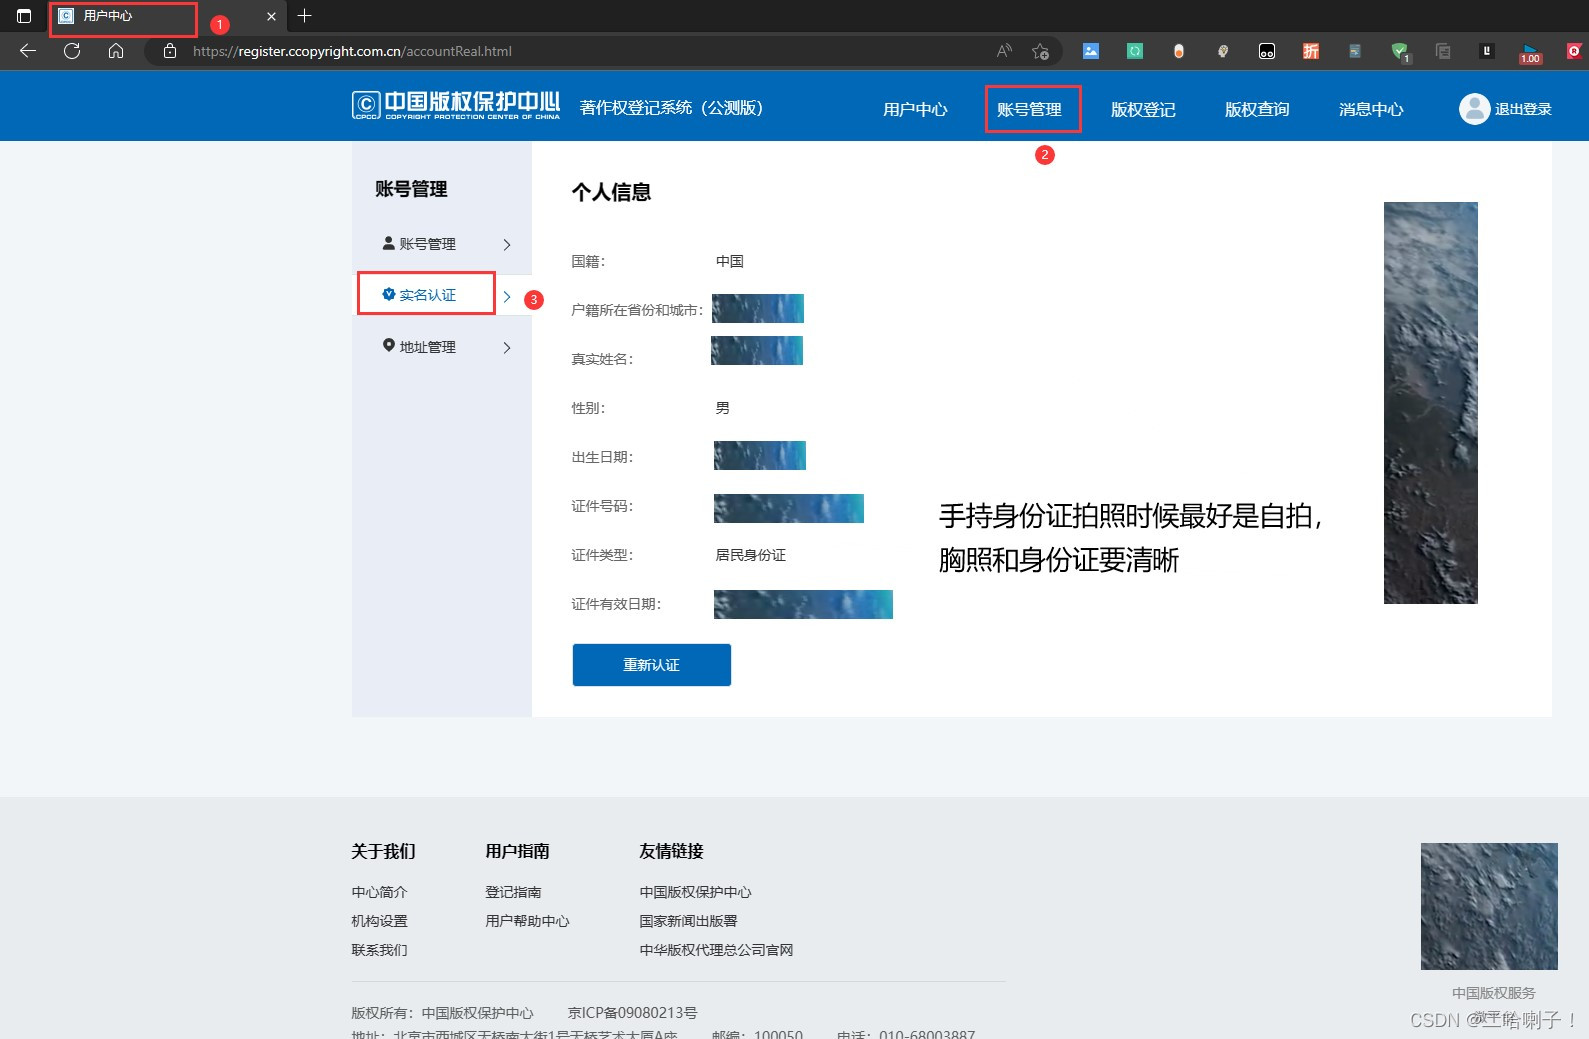Go to browser home page icon
The image size is (1589, 1039).
(116, 51)
